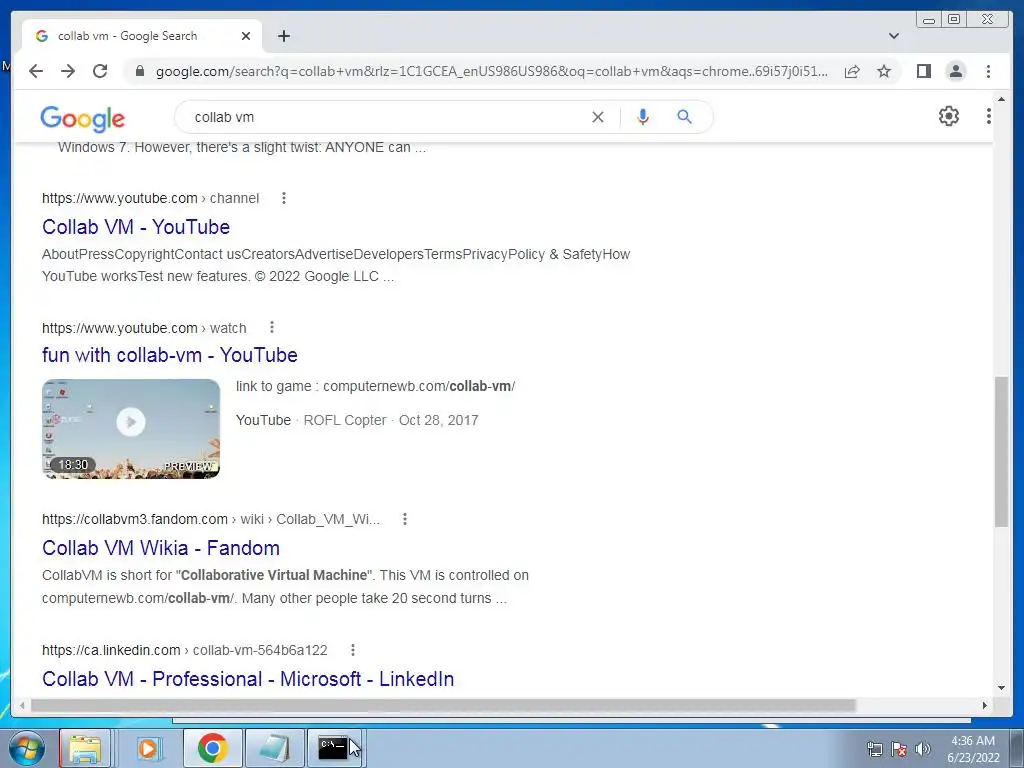Click the scroll-up arrow of the page
This screenshot has height=768, width=1024.
(x=1002, y=99)
